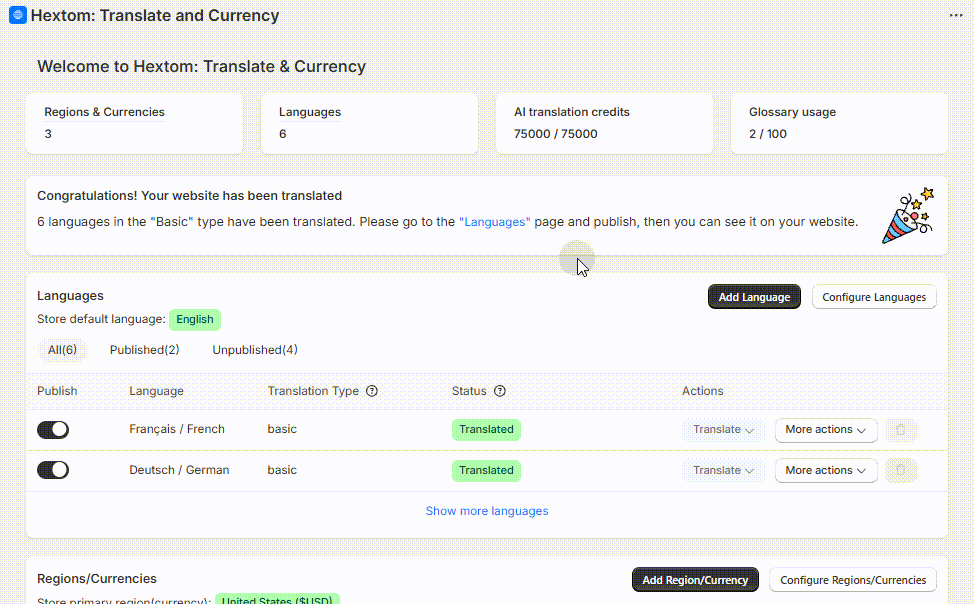Click the Store default language label
Screen dimensions: 974x604
pos(101,319)
